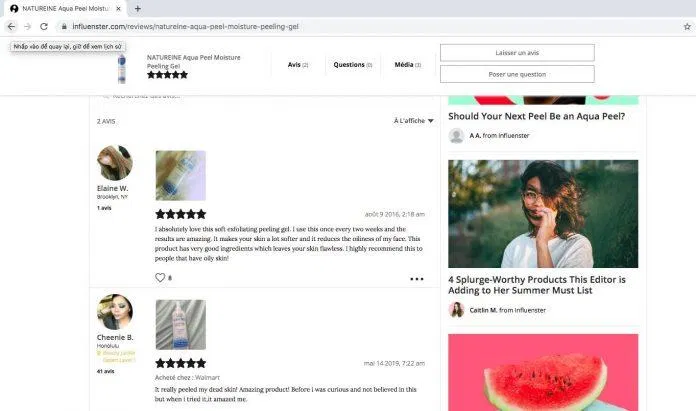The width and height of the screenshot is (696, 411).
Task: Click Elaine W.'s 1 avis count
Action: 104,208
